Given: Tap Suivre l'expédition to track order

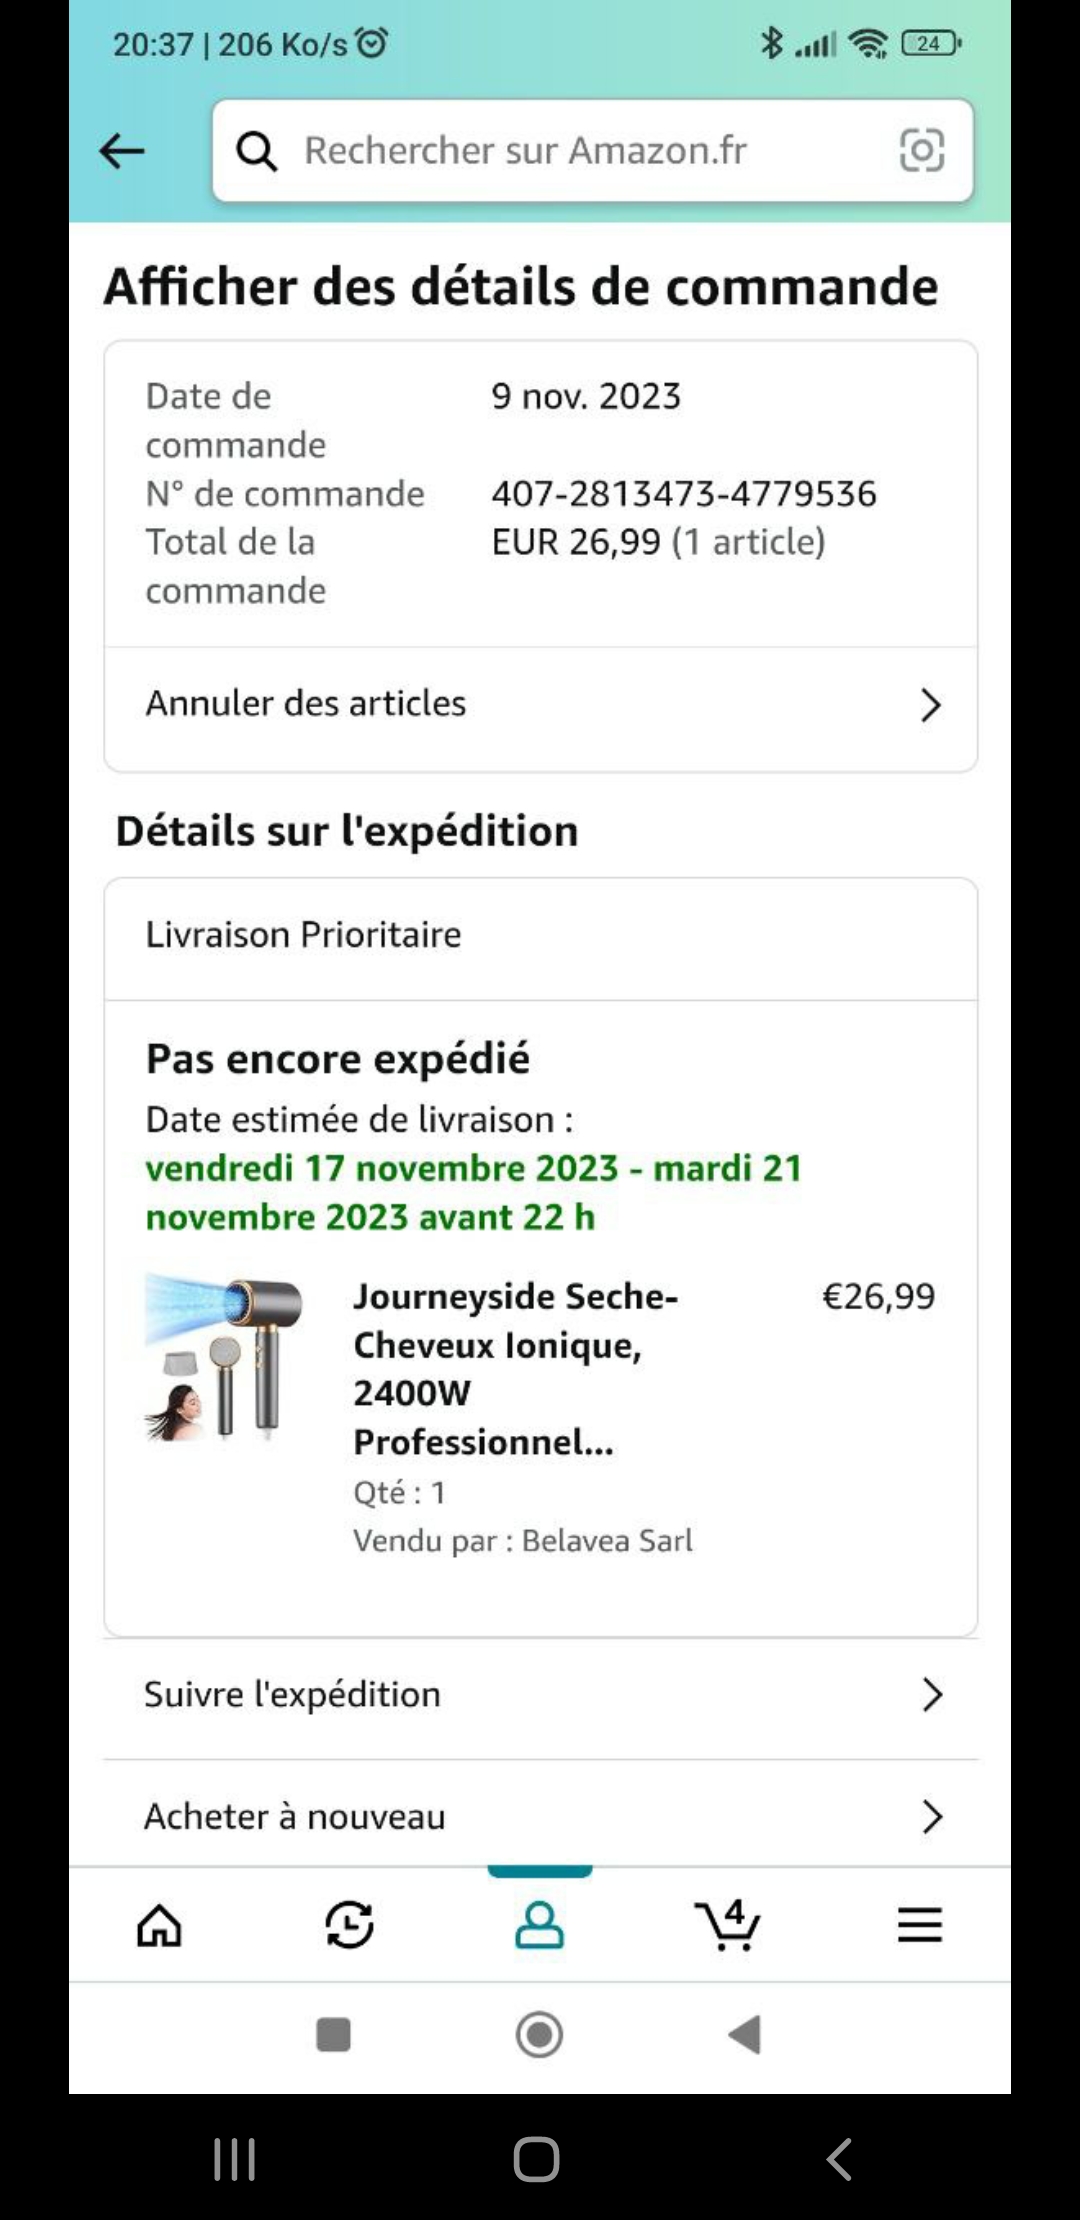Looking at the screenshot, I should (292, 1695).
